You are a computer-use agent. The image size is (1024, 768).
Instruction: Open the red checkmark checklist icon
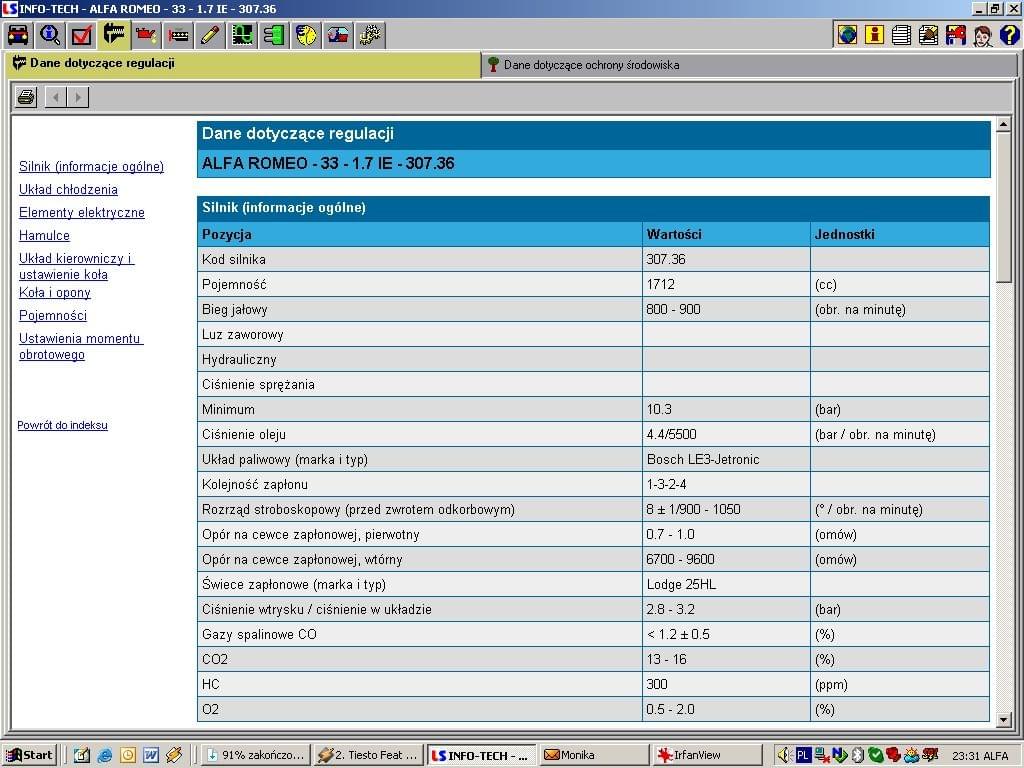[82, 35]
